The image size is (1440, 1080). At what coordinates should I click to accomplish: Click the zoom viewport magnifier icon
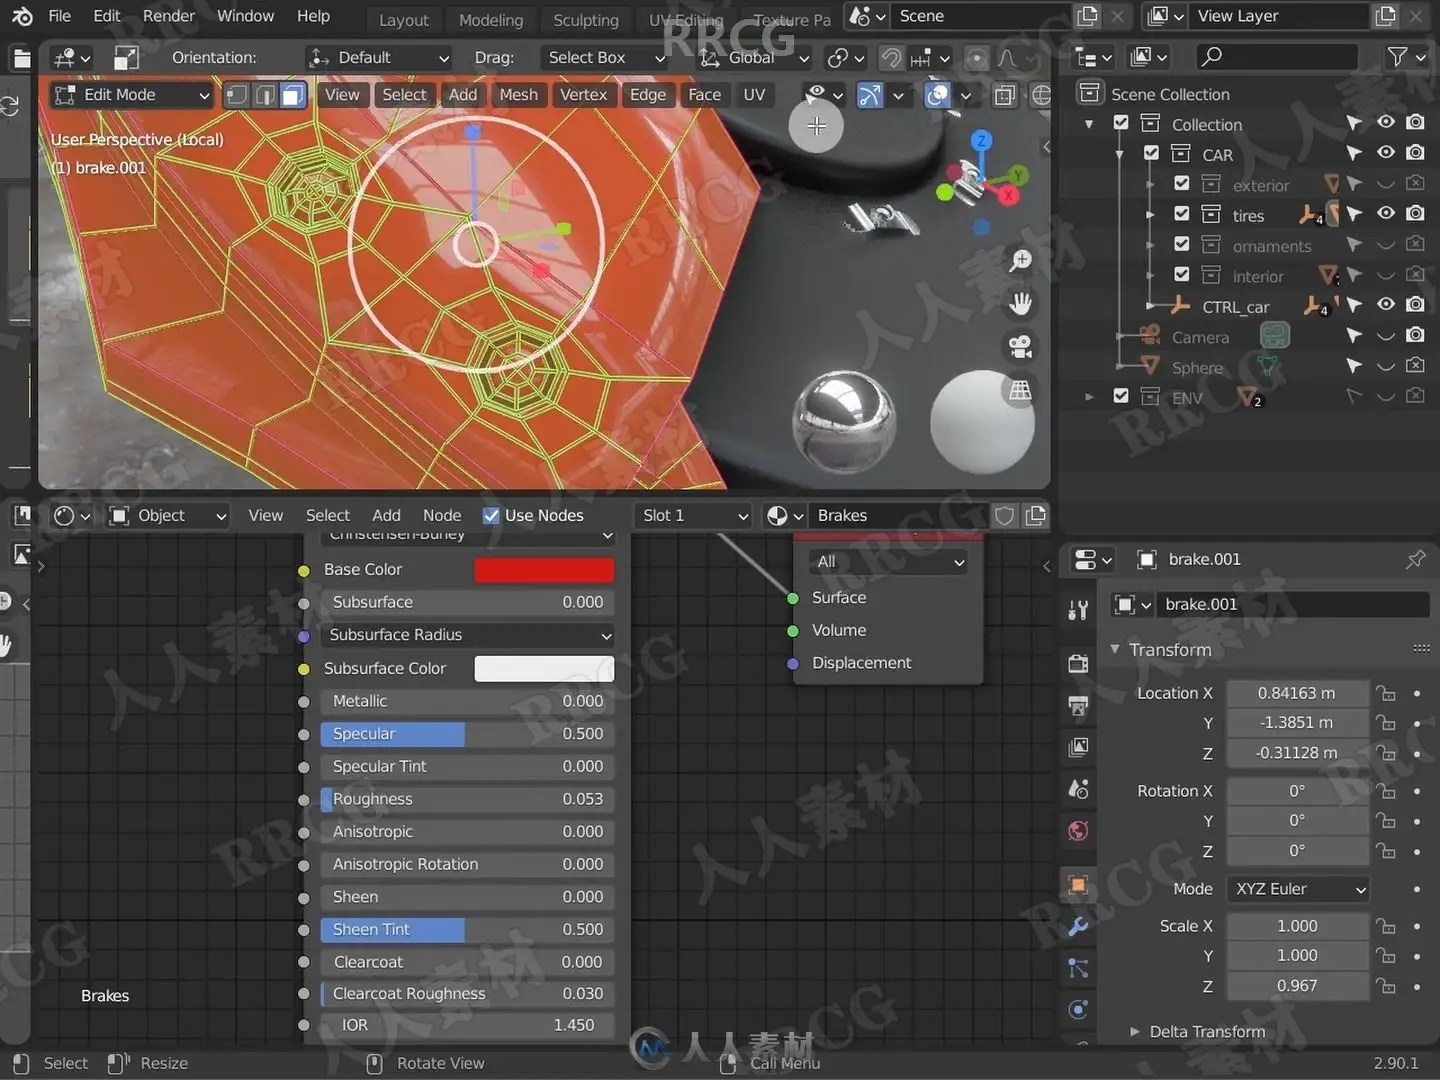click(x=1020, y=261)
